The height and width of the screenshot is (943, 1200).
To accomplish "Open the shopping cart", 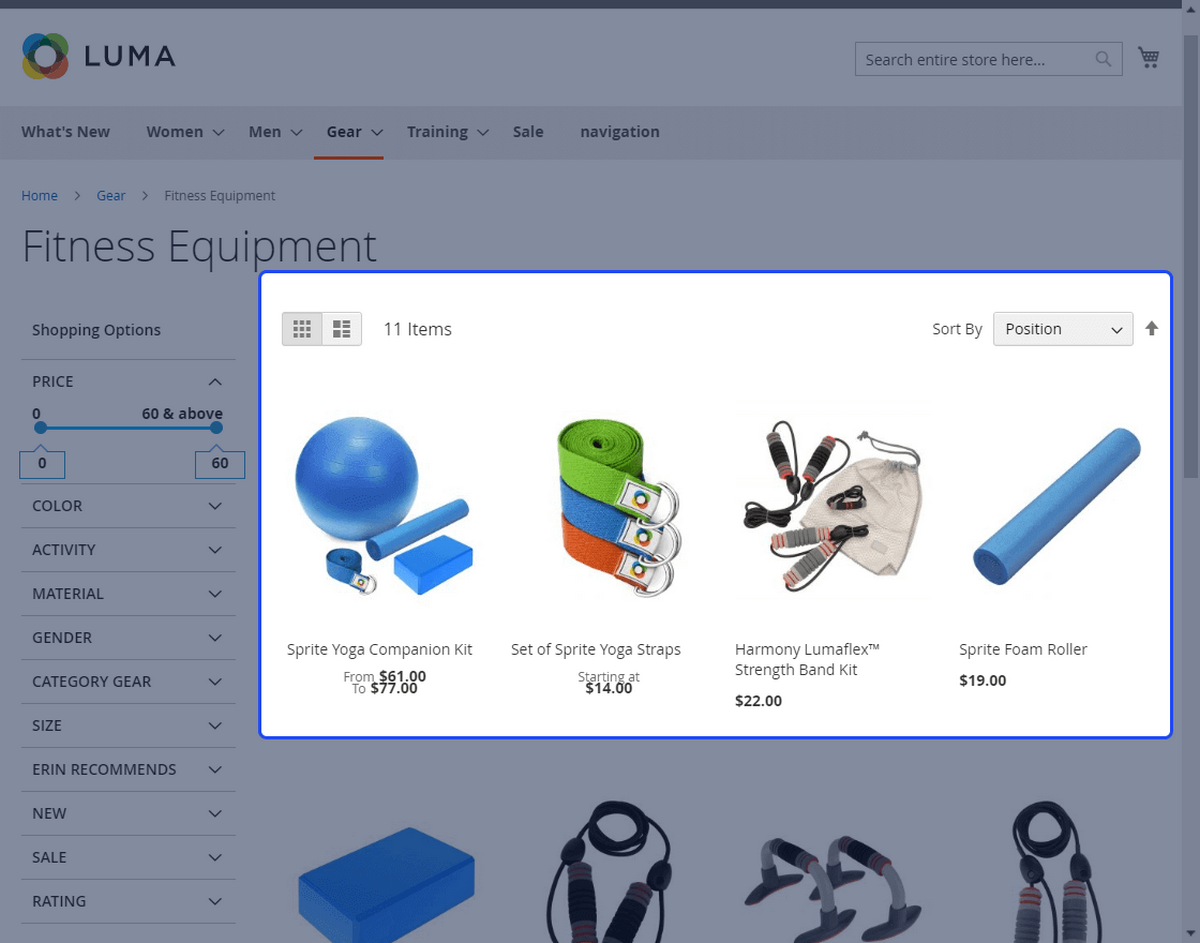I will click(1149, 59).
